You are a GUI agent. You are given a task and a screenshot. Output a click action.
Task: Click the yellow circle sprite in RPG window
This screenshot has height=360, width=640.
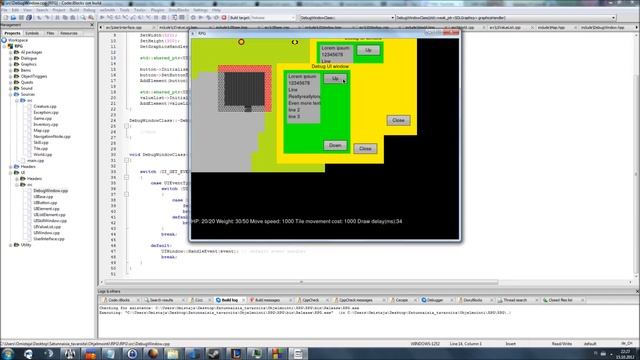pos(241,42)
